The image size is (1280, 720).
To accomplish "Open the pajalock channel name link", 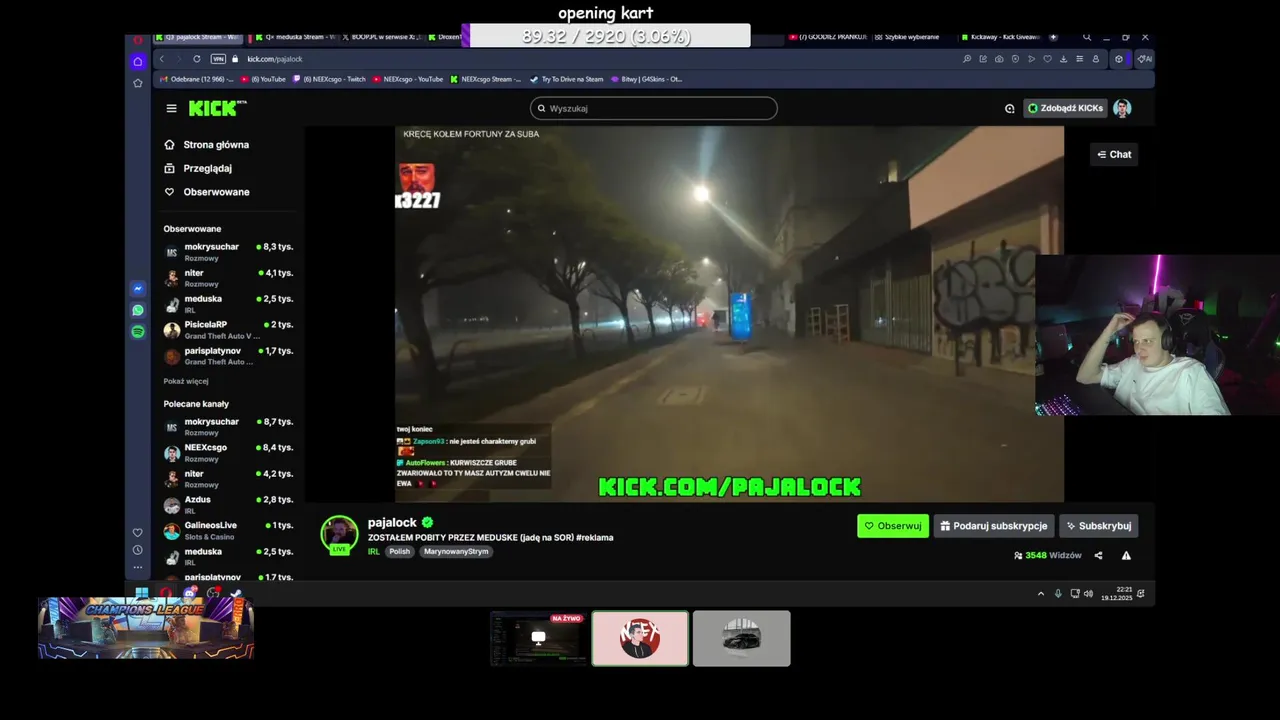I will pyautogui.click(x=392, y=522).
